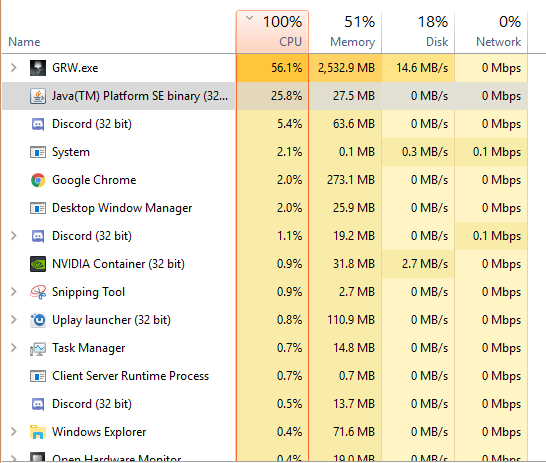Click the 14.6 MB/s disk value
Screen dimensions: 546x463
click(422, 68)
